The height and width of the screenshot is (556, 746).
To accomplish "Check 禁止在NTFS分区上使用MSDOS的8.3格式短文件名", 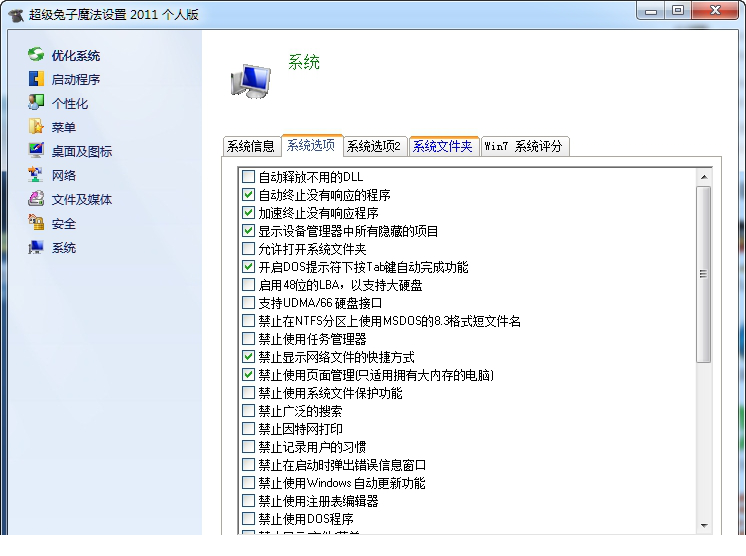I will pyautogui.click(x=248, y=321).
